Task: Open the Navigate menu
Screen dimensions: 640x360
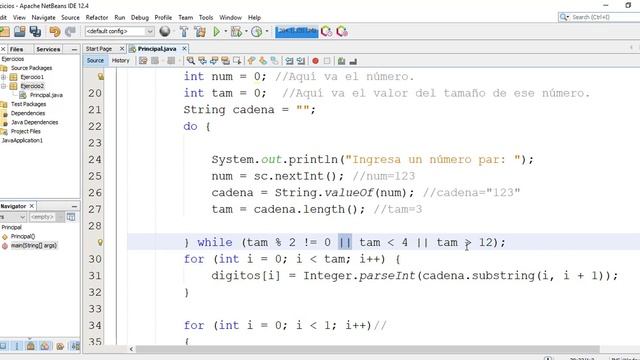Action: [43, 18]
